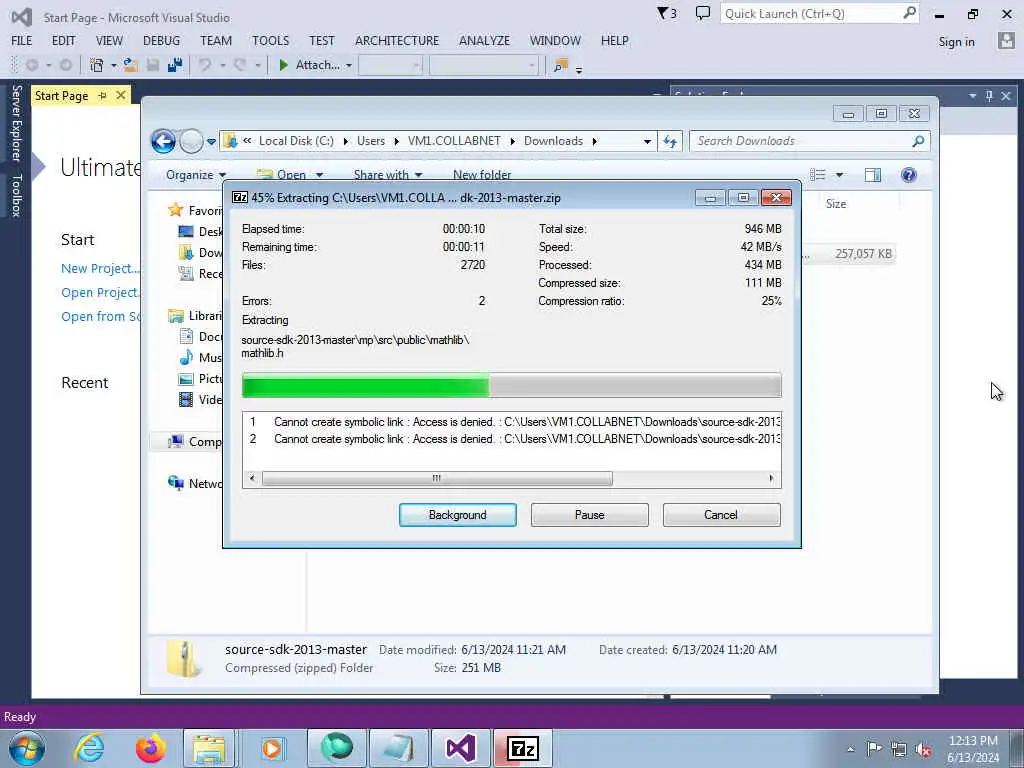The width and height of the screenshot is (1024, 768).
Task: Click the Save All toolbar icon
Action: point(175,65)
